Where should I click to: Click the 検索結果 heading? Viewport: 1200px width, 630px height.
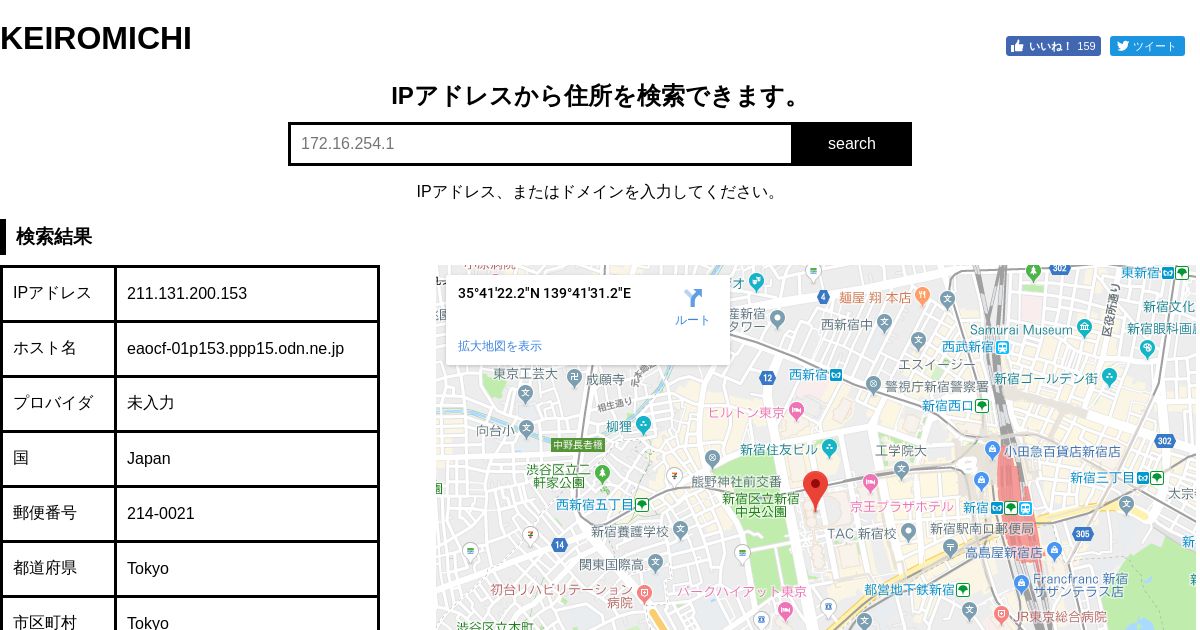[x=54, y=237]
